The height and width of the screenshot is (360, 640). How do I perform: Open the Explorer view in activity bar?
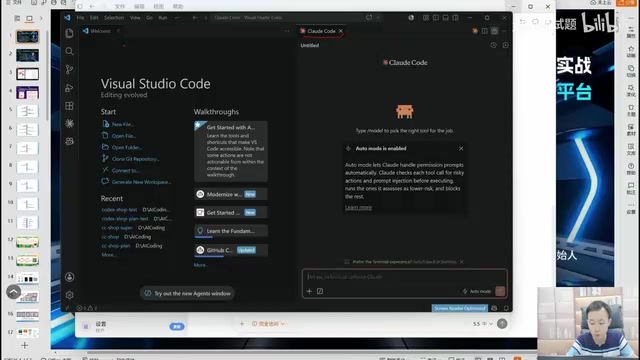[x=69, y=33]
